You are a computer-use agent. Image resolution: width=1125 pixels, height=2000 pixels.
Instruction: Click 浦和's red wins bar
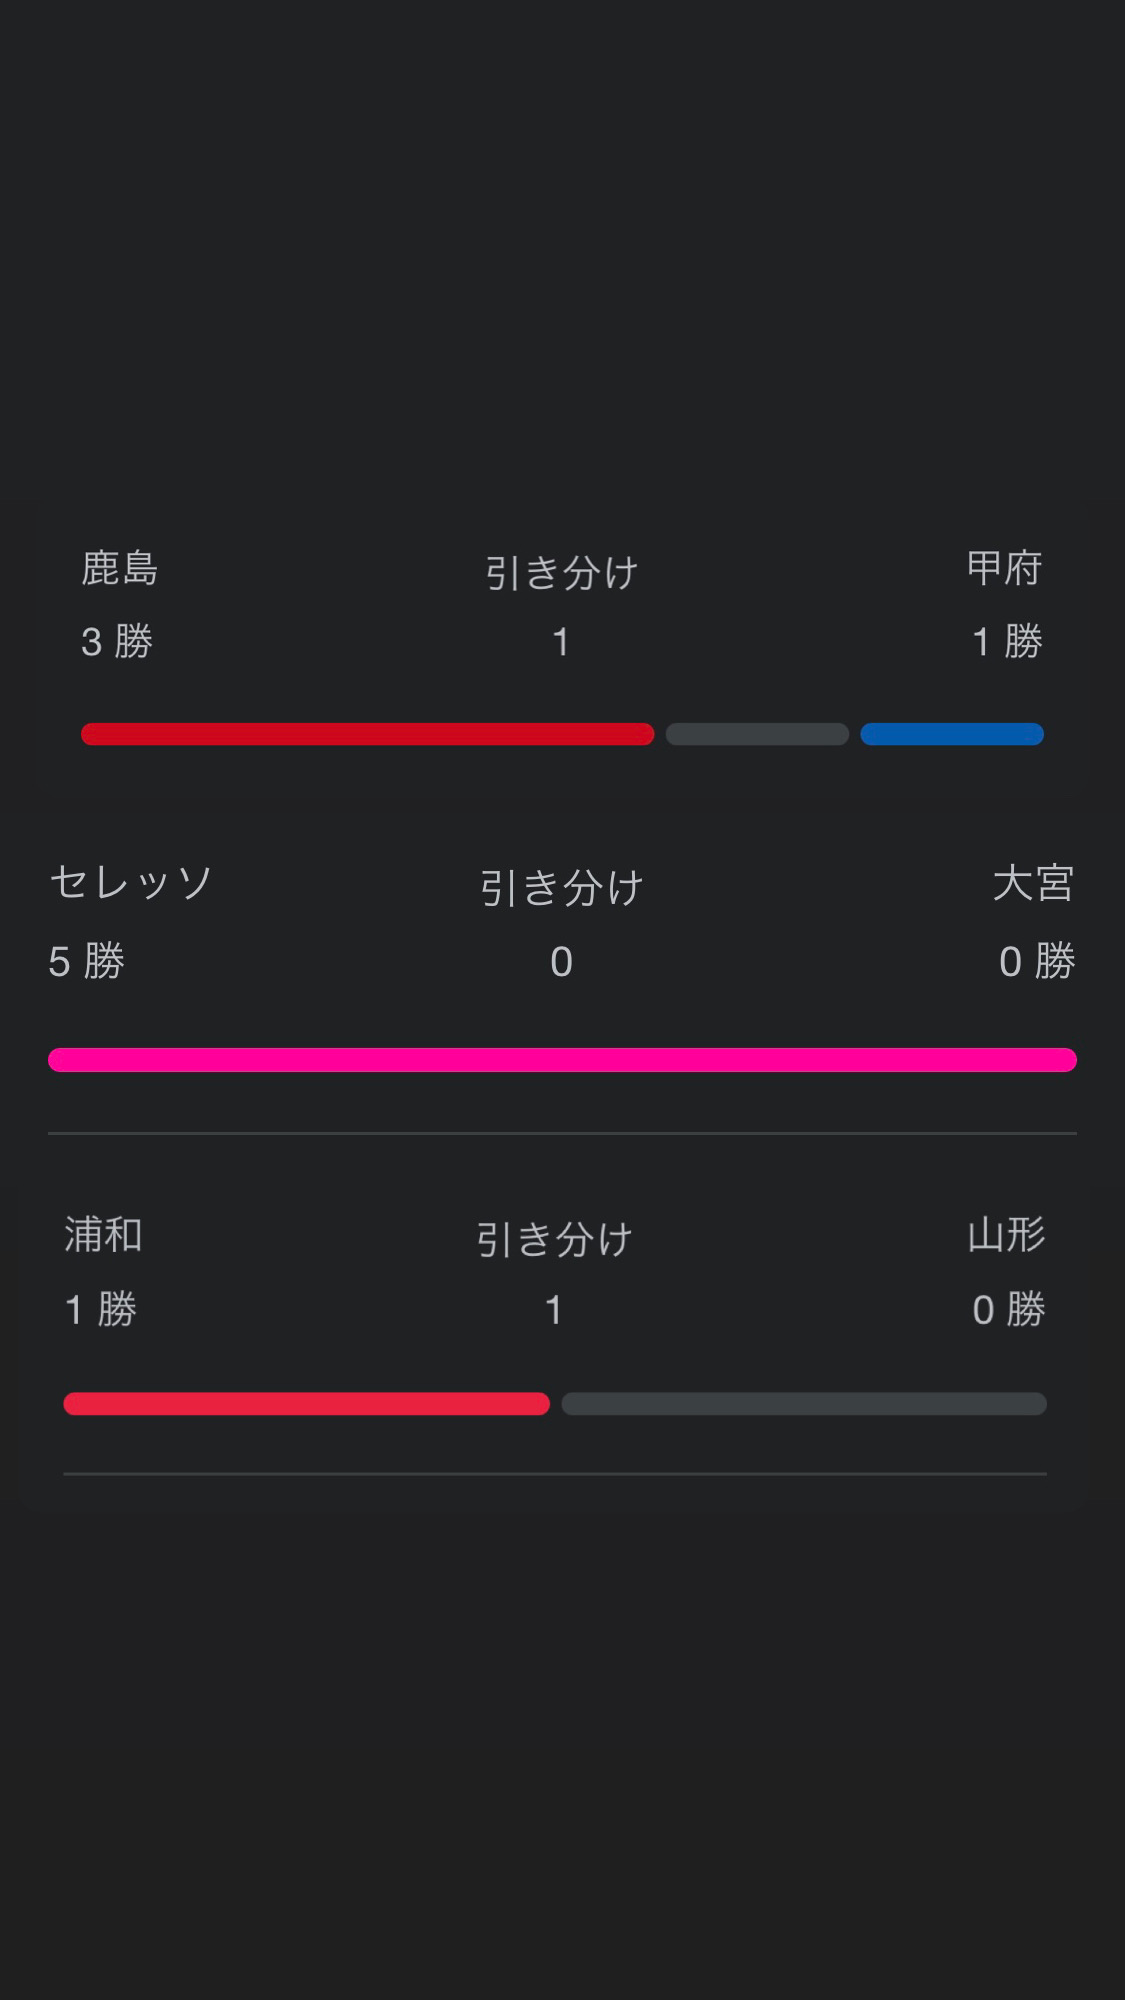pyautogui.click(x=306, y=1404)
